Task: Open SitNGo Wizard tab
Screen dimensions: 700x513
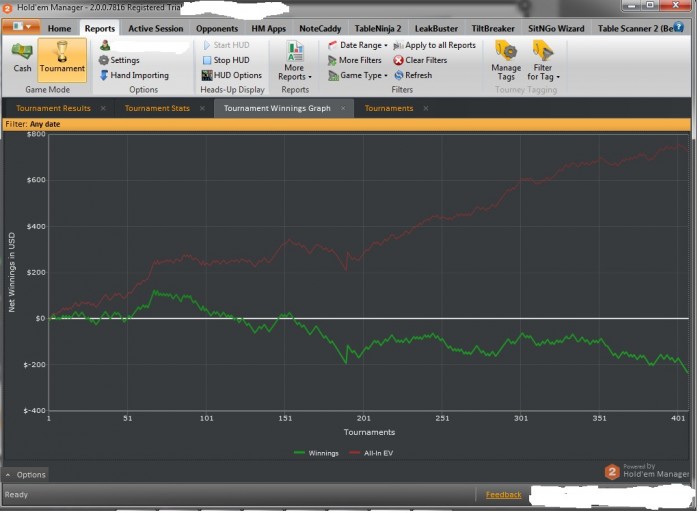Action: pos(556,29)
